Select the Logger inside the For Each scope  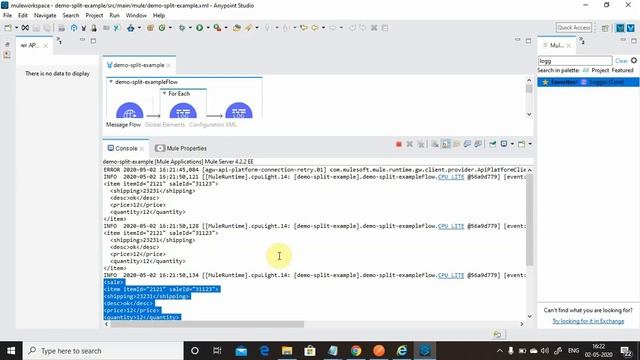coord(183,111)
